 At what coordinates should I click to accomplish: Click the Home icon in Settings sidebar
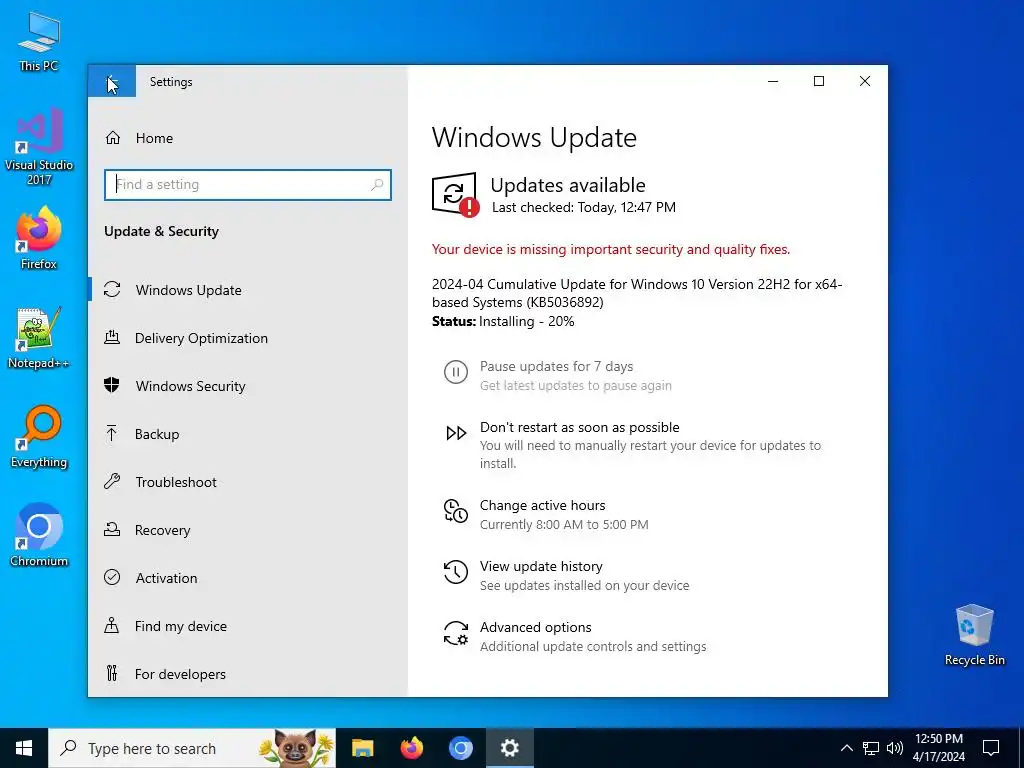[x=113, y=138]
